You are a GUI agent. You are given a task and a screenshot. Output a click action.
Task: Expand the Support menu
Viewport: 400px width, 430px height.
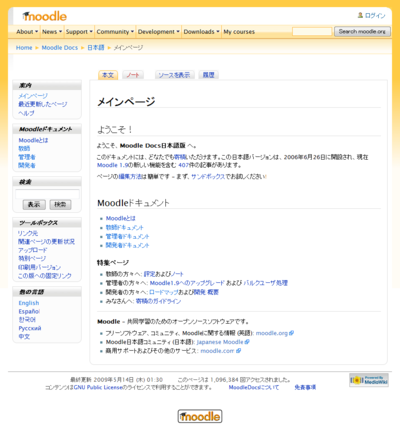click(x=79, y=32)
